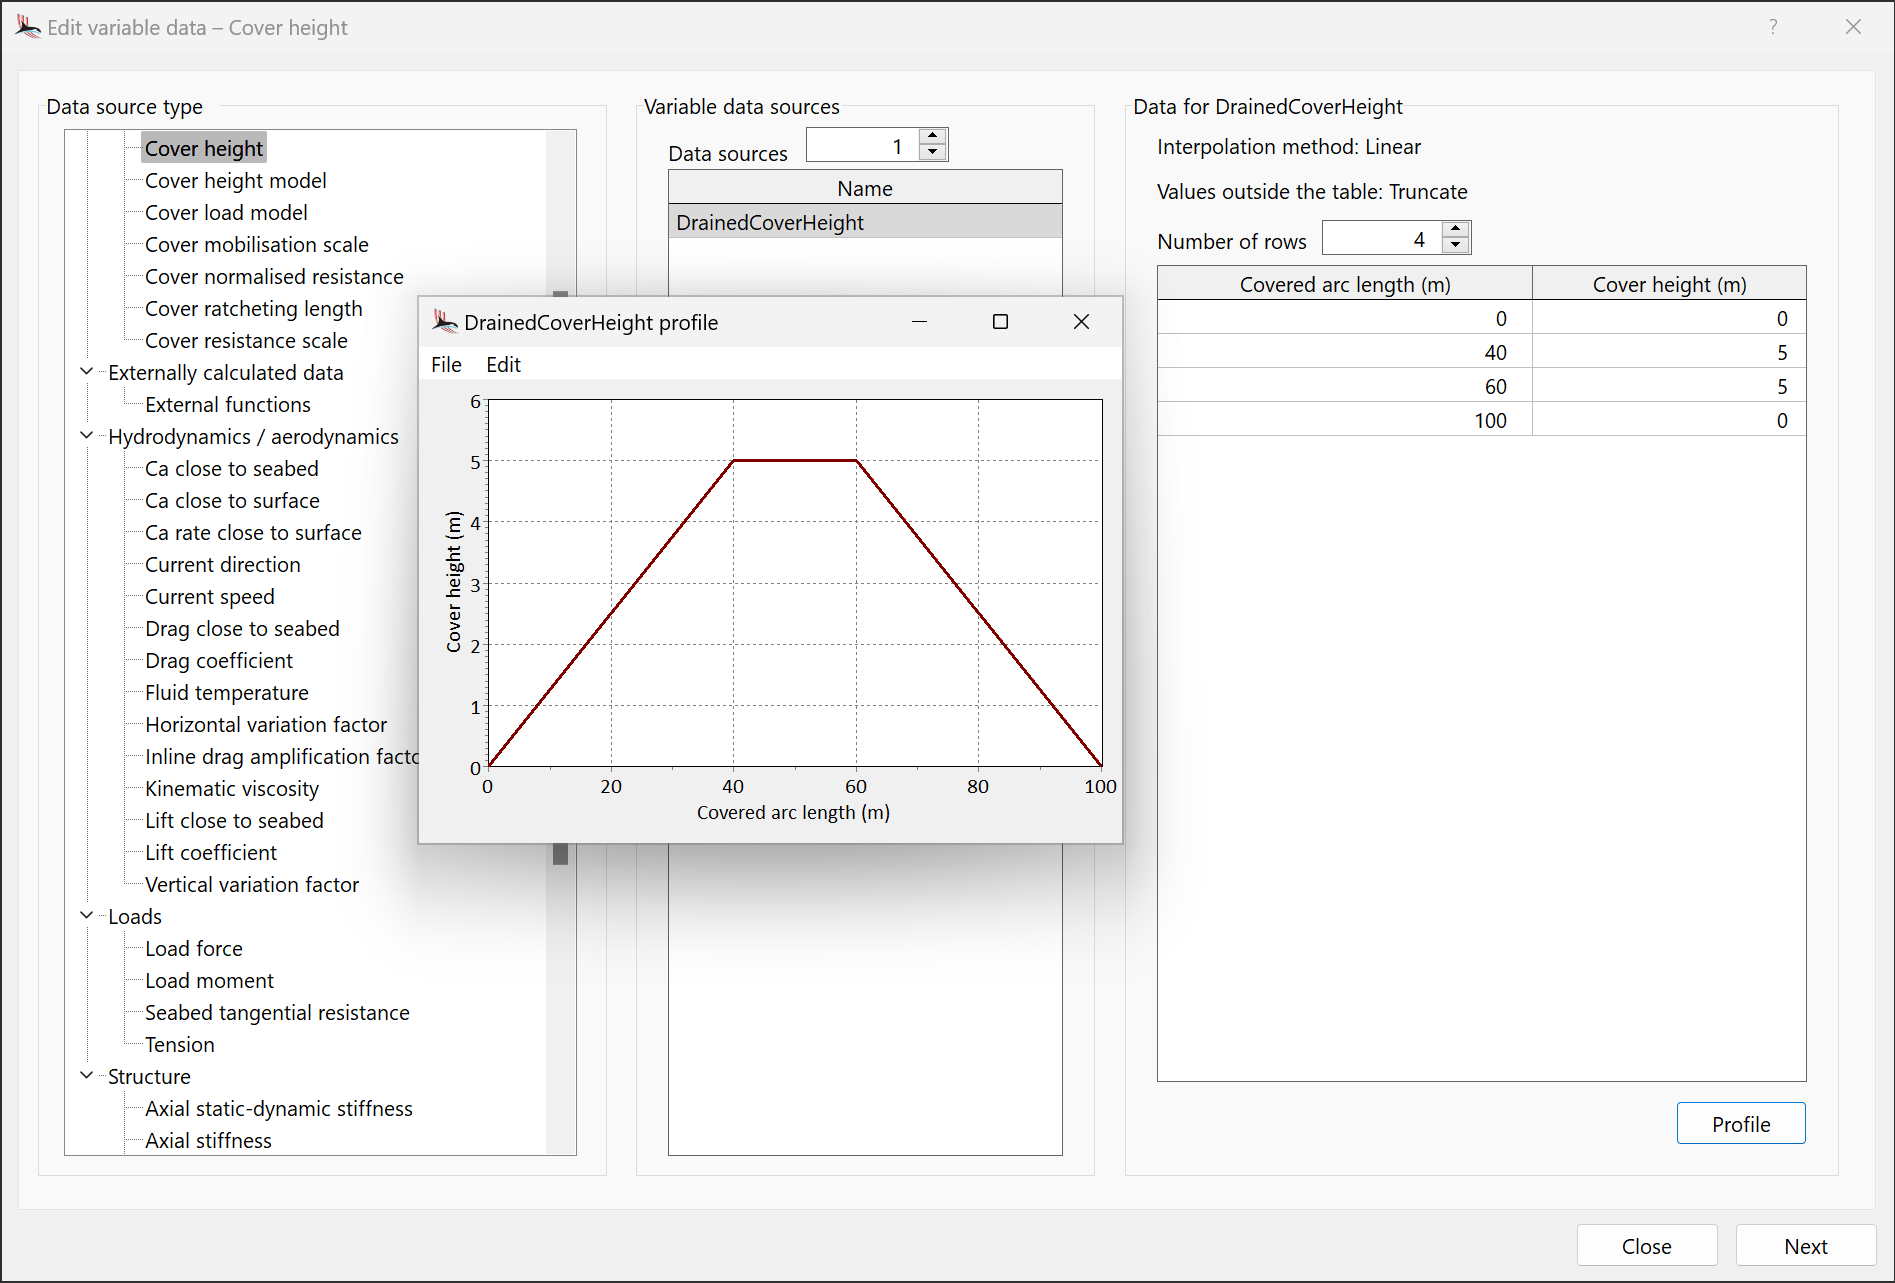The width and height of the screenshot is (1895, 1283).
Task: Collapse the Hydrodynamics / aerodynamics branch
Action: tap(86, 436)
